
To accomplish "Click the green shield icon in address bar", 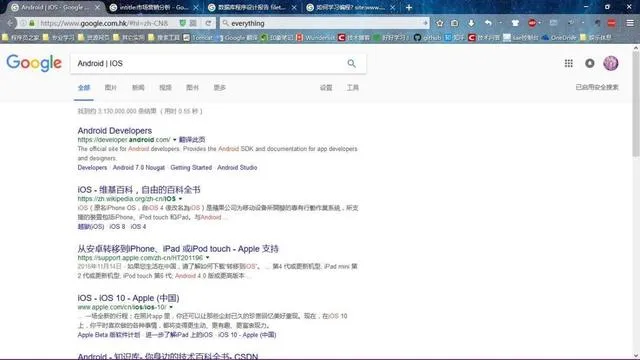I will [x=182, y=23].
